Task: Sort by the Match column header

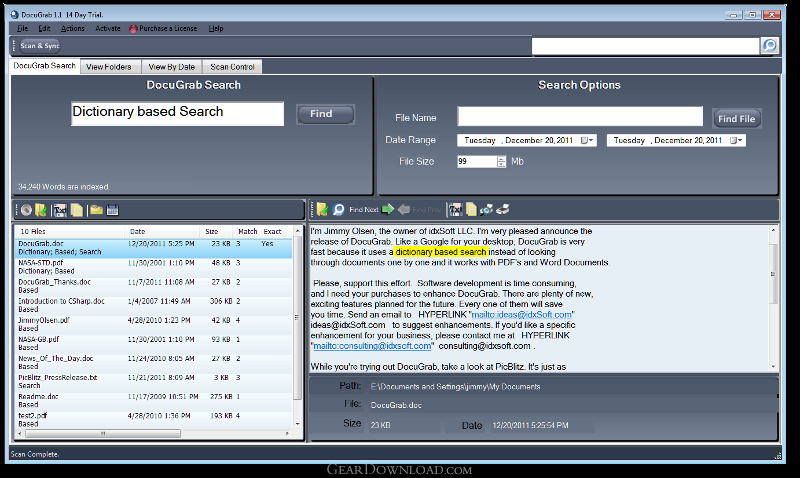Action: pyautogui.click(x=248, y=231)
